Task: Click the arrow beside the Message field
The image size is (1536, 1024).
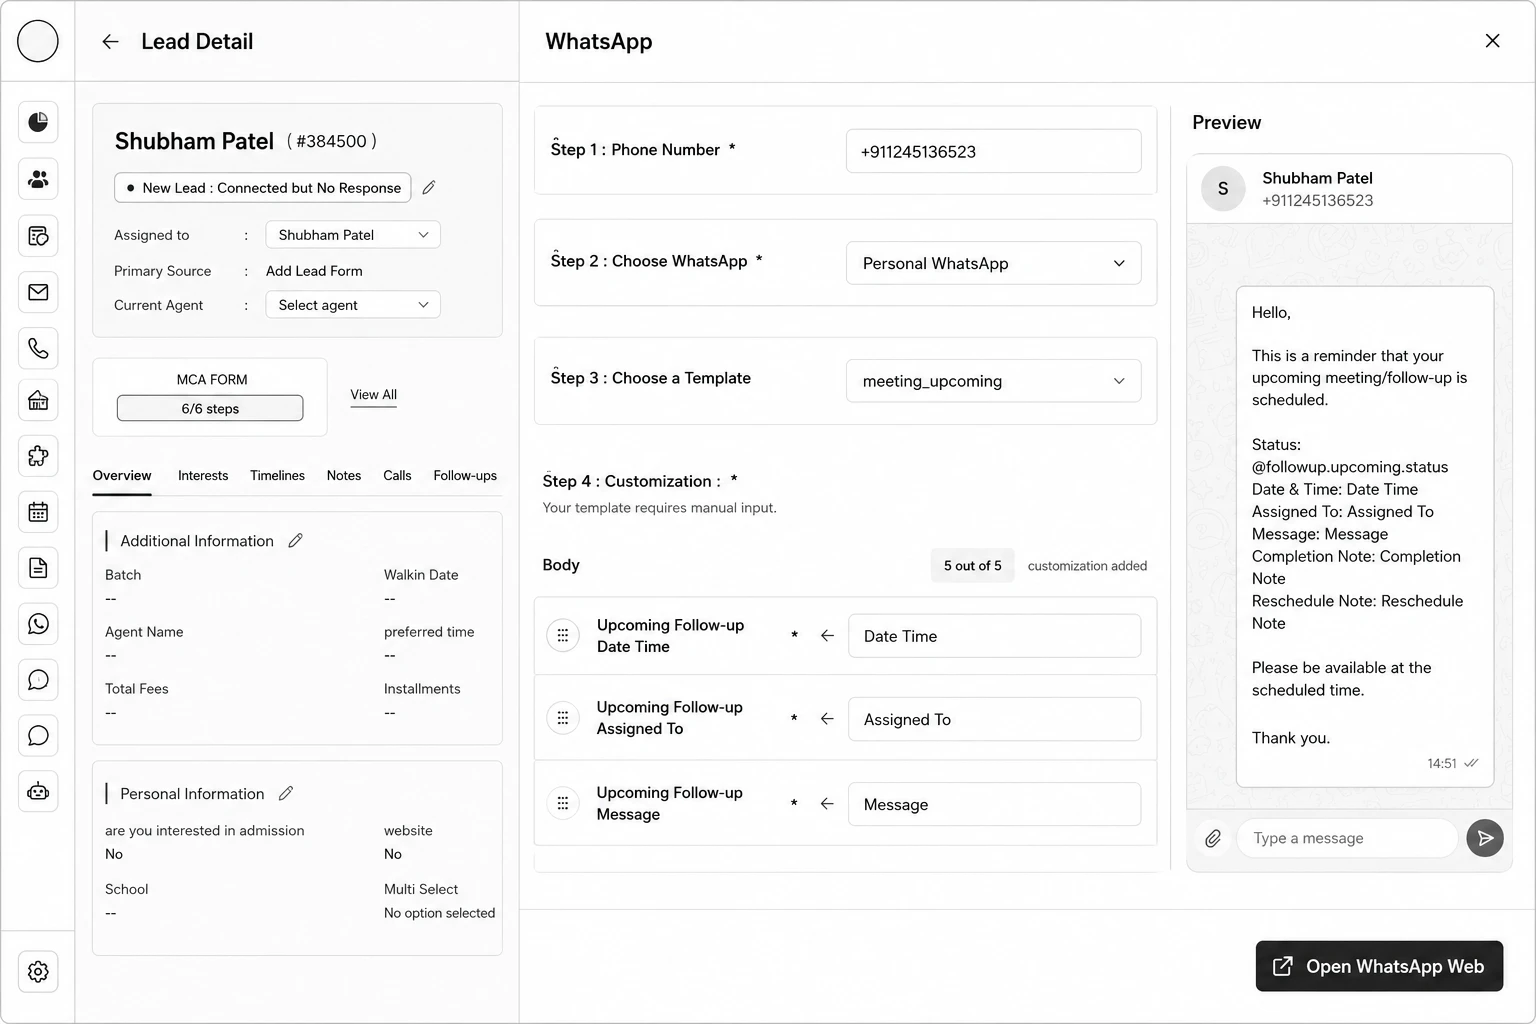Action: click(x=827, y=804)
